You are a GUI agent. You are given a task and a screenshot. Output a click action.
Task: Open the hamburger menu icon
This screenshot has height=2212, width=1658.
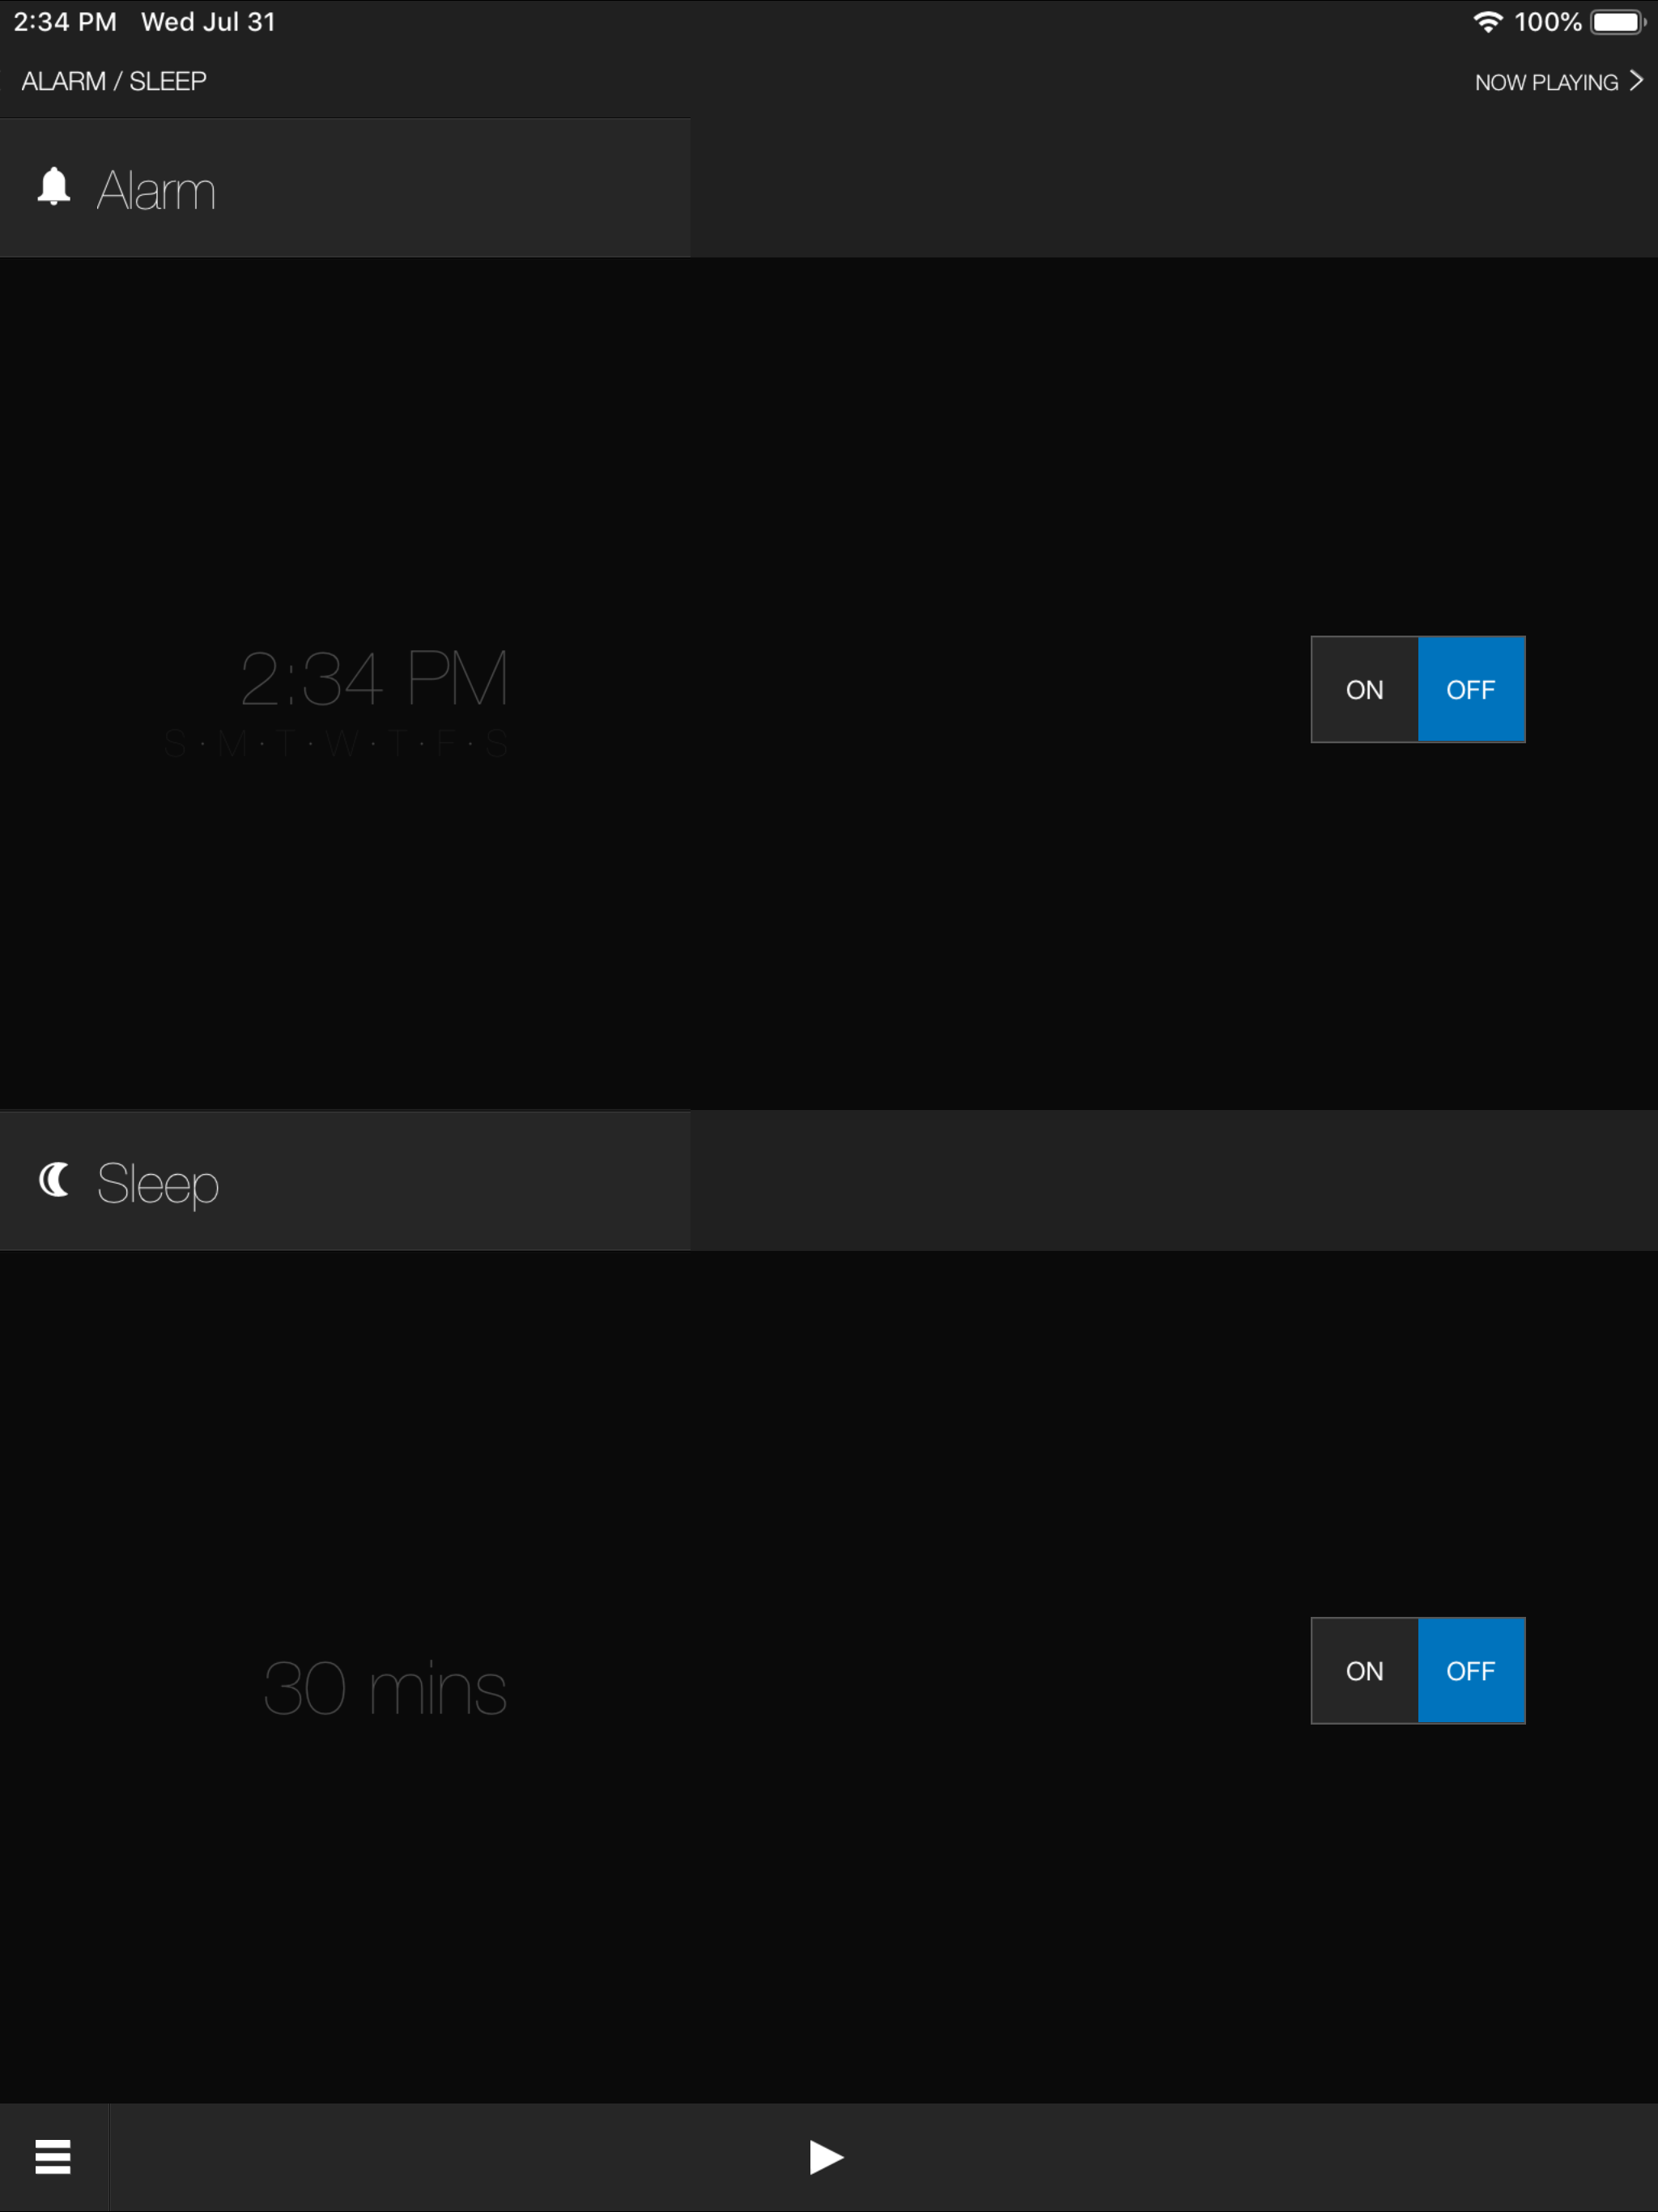click(x=53, y=2157)
